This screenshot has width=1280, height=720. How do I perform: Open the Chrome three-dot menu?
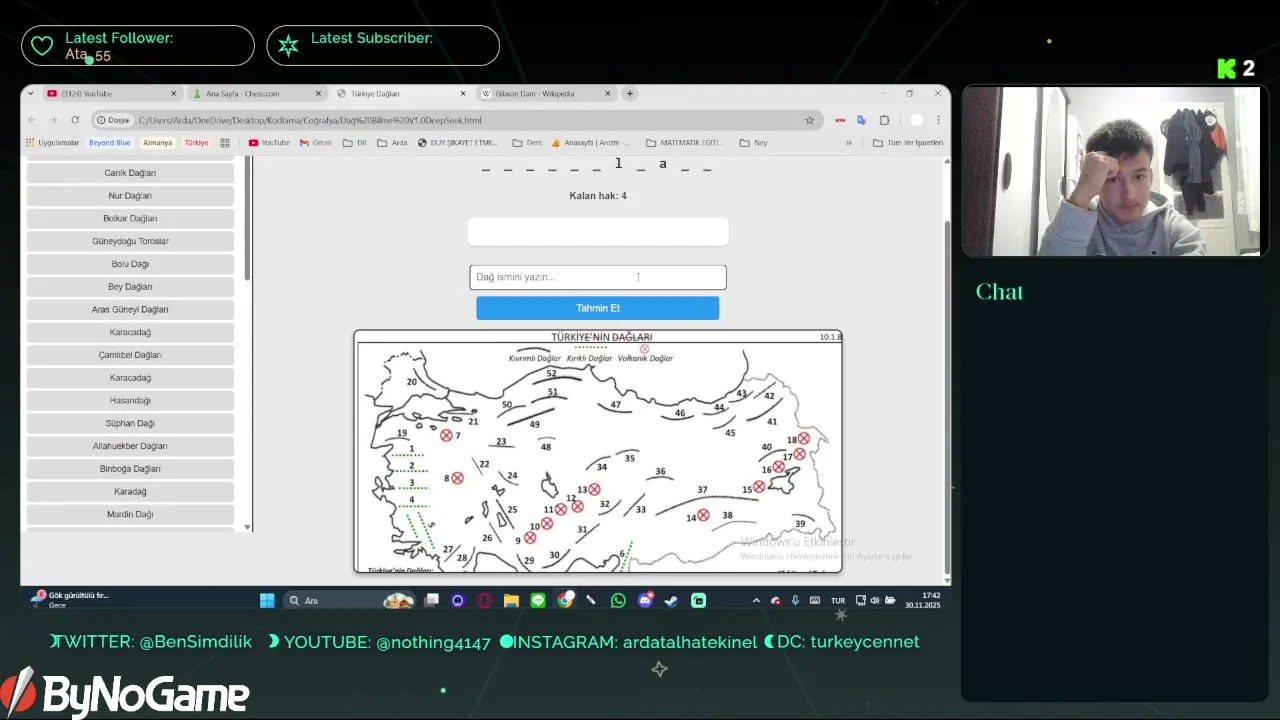[938, 120]
